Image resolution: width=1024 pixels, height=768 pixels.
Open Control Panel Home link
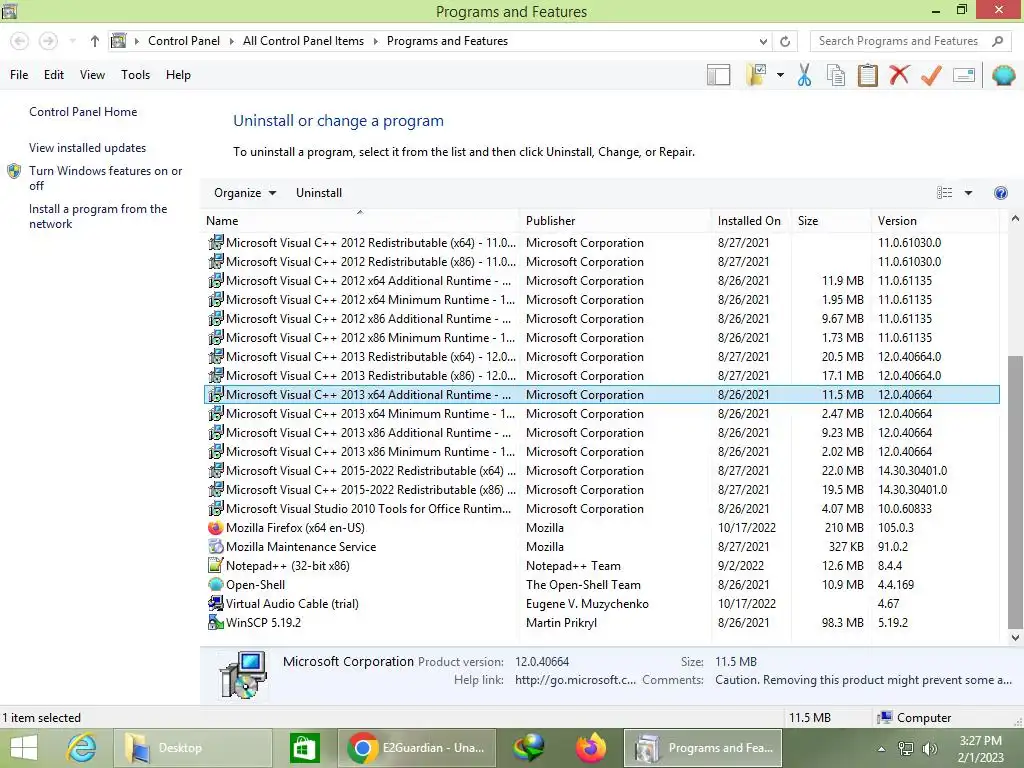pyautogui.click(x=83, y=112)
